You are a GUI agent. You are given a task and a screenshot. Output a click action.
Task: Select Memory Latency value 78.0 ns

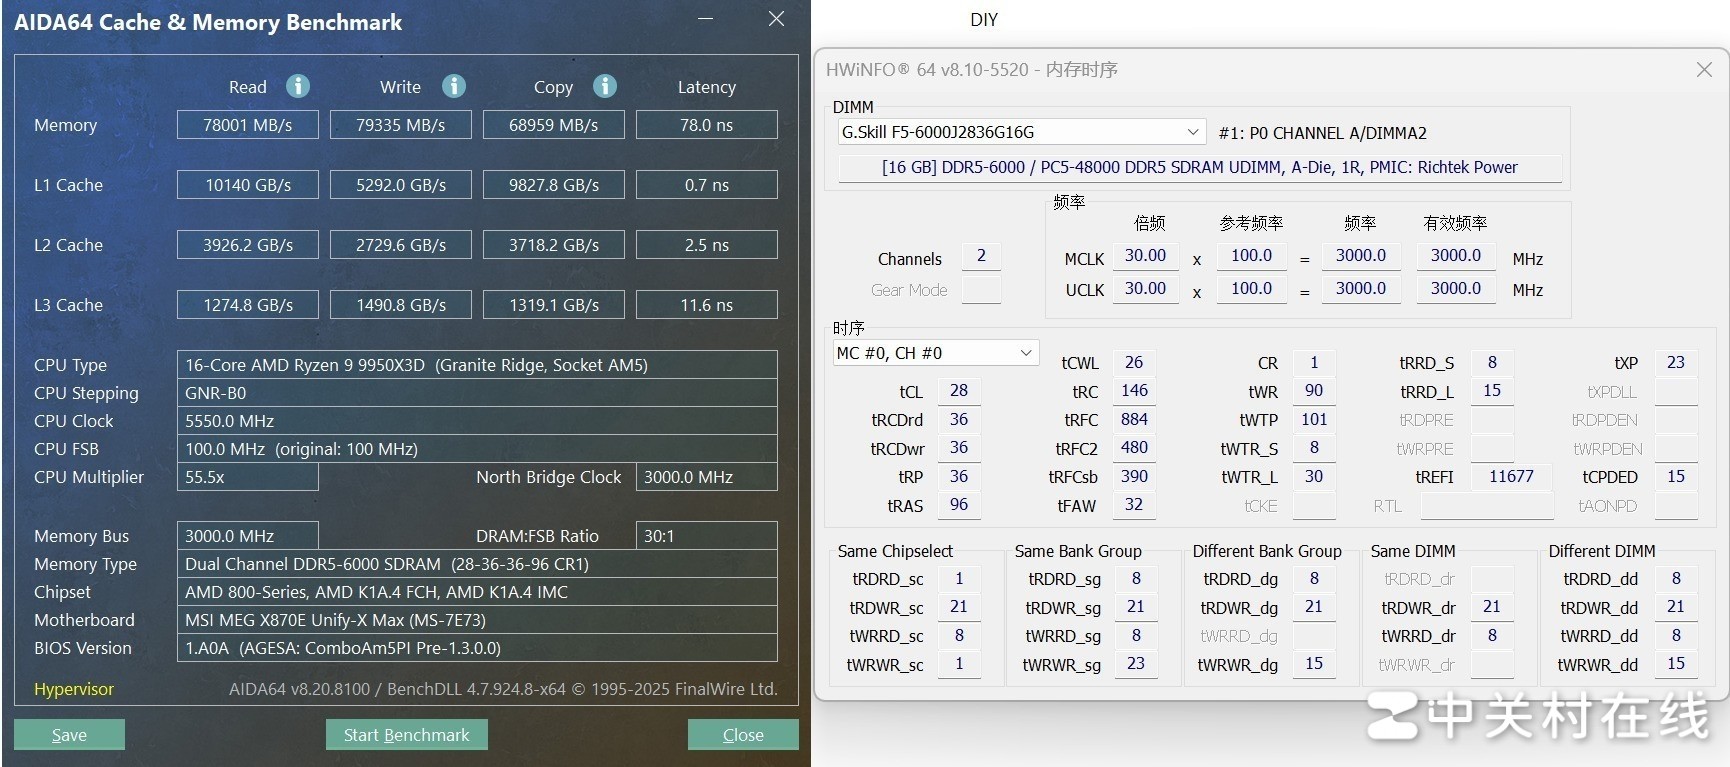click(x=707, y=125)
